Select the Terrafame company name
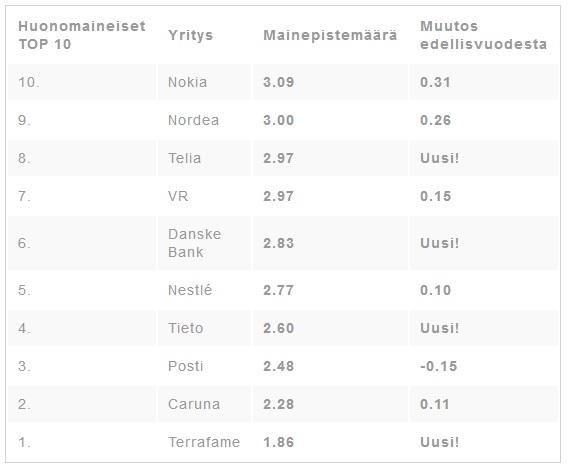Viewport: 571px width, 472px height. click(x=204, y=442)
